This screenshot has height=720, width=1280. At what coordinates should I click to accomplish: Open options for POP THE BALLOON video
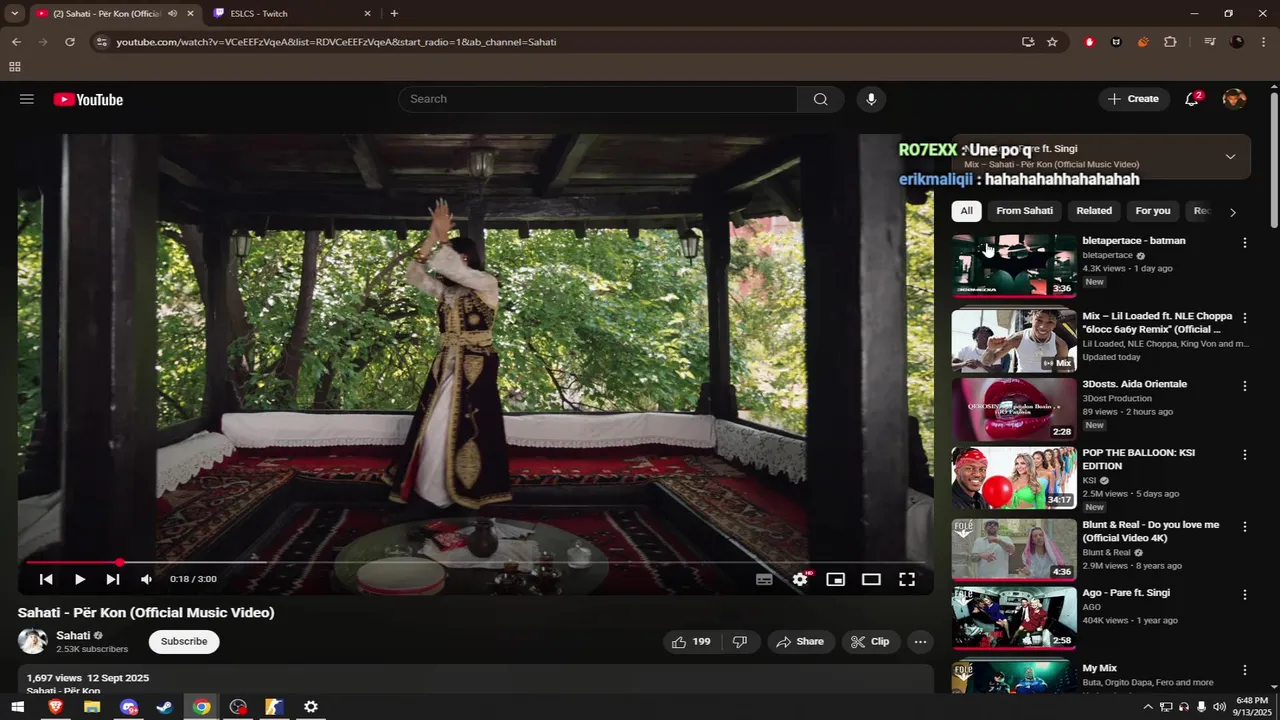1245,454
